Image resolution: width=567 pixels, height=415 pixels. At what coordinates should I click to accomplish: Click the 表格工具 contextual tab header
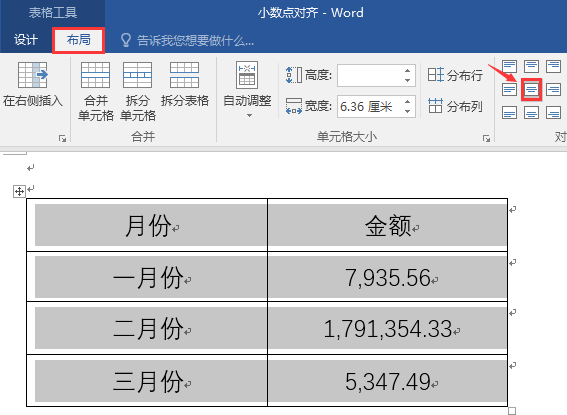pos(53,13)
